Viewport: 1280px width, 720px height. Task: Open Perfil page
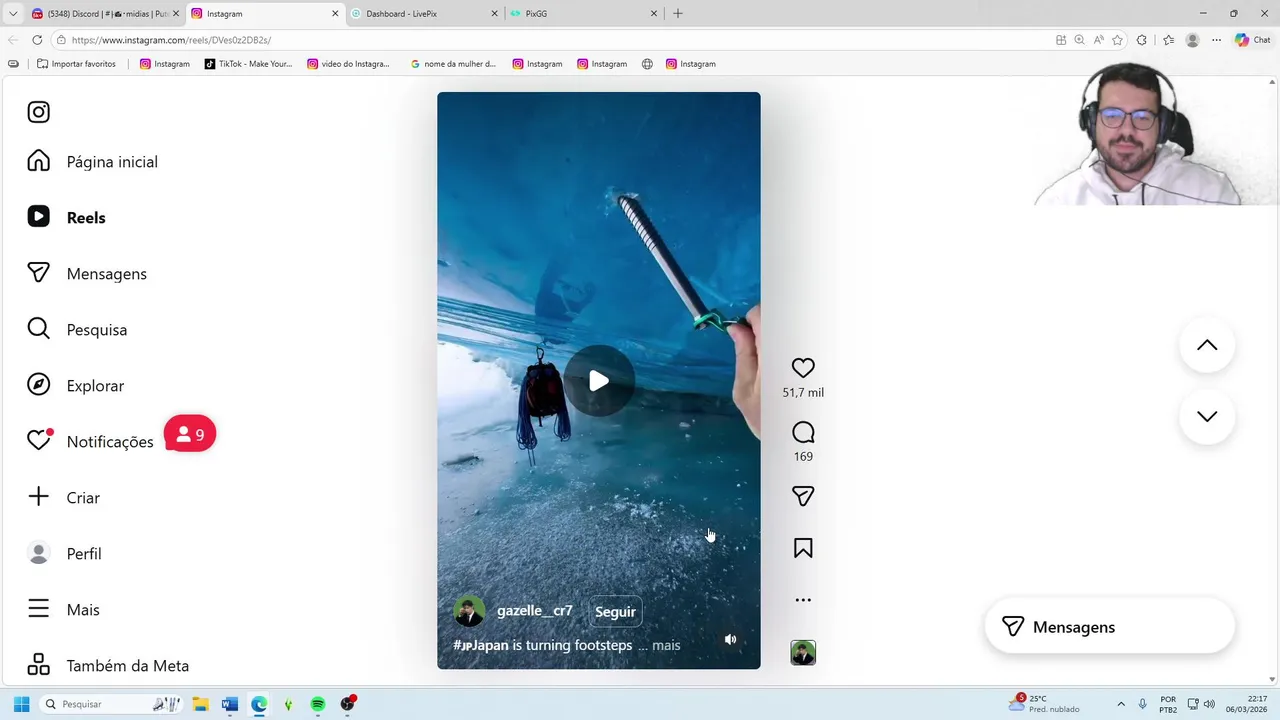click(x=64, y=554)
